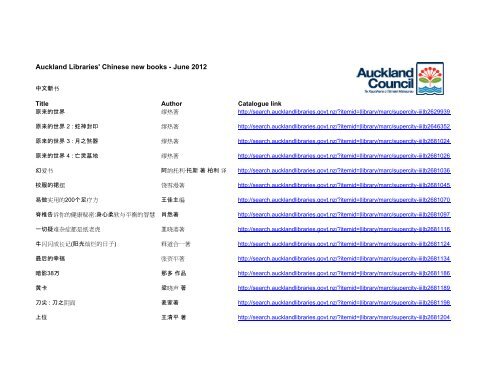The height and width of the screenshot is (386, 500).
Task: Open catalogue link ending b2681116
Action: point(344,229)
